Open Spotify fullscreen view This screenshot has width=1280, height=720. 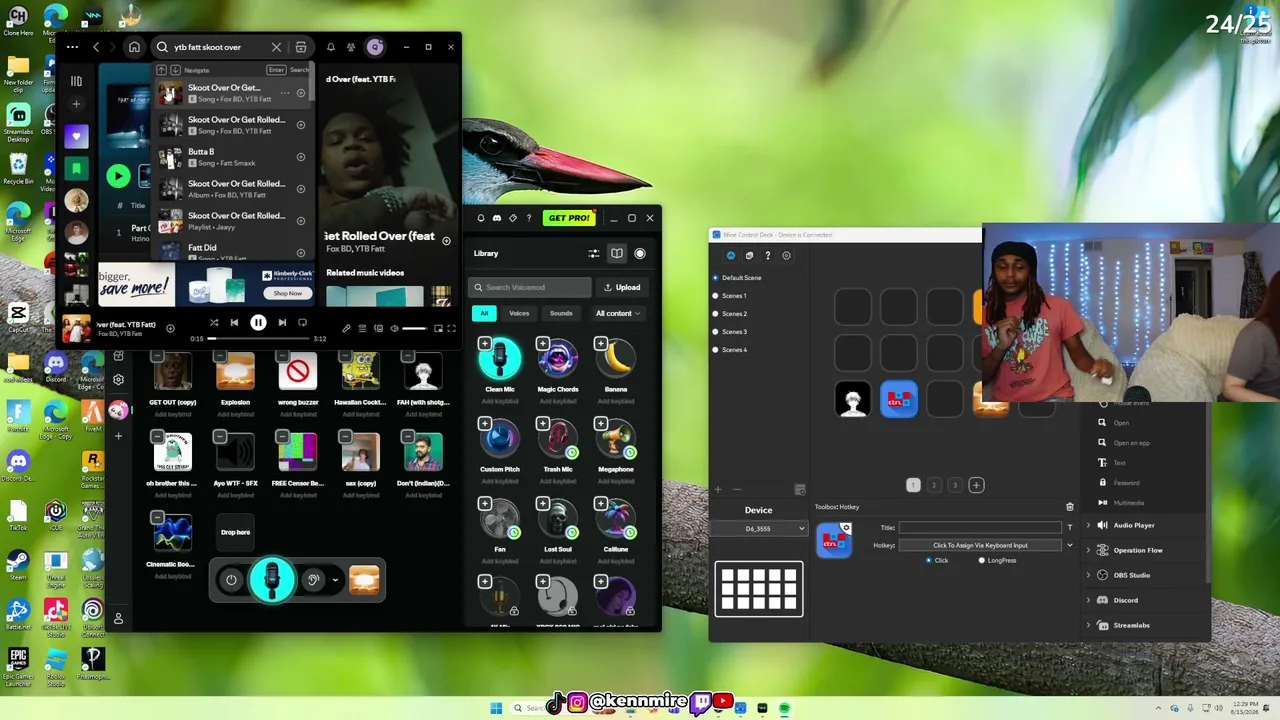(451, 328)
